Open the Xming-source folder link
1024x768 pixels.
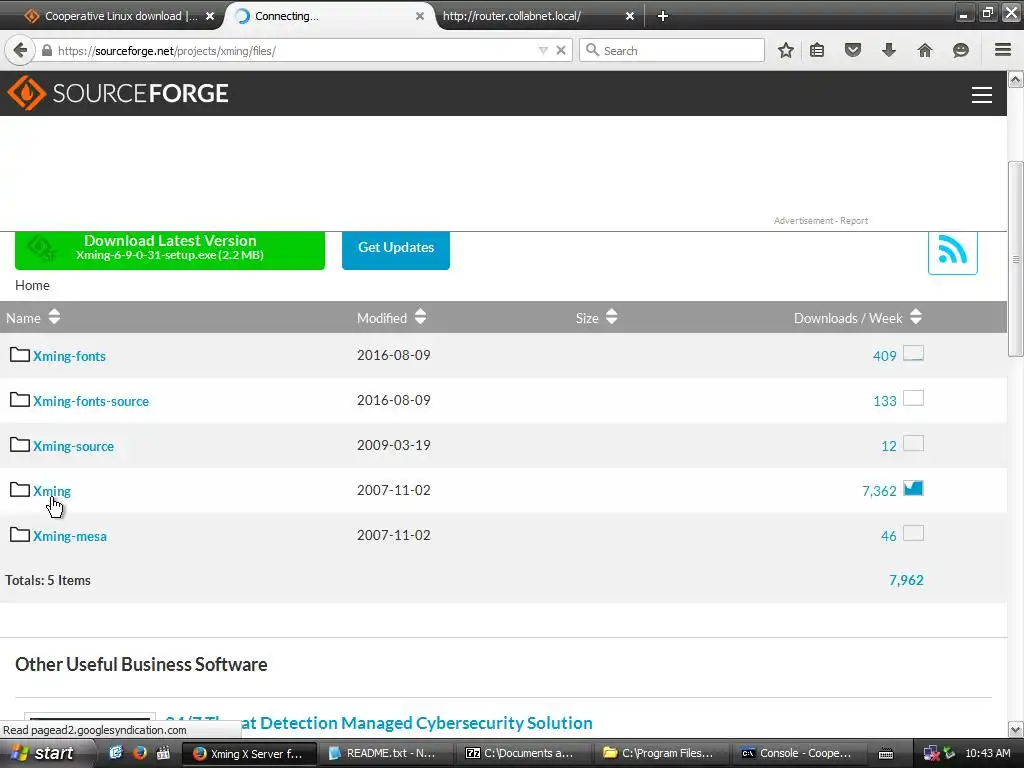pos(73,446)
